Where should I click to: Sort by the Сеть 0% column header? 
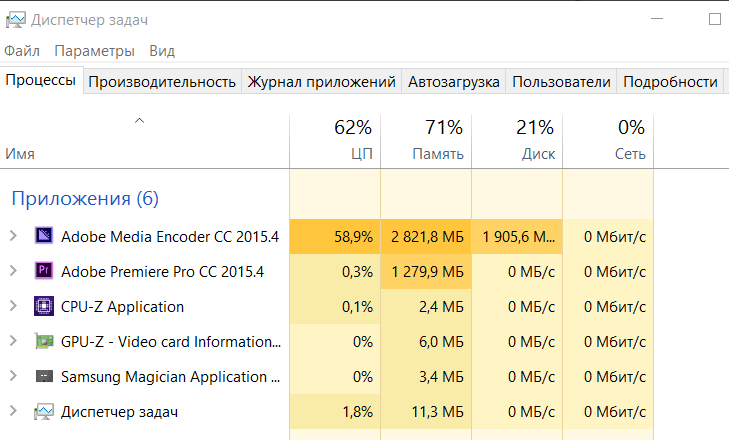tap(608, 141)
